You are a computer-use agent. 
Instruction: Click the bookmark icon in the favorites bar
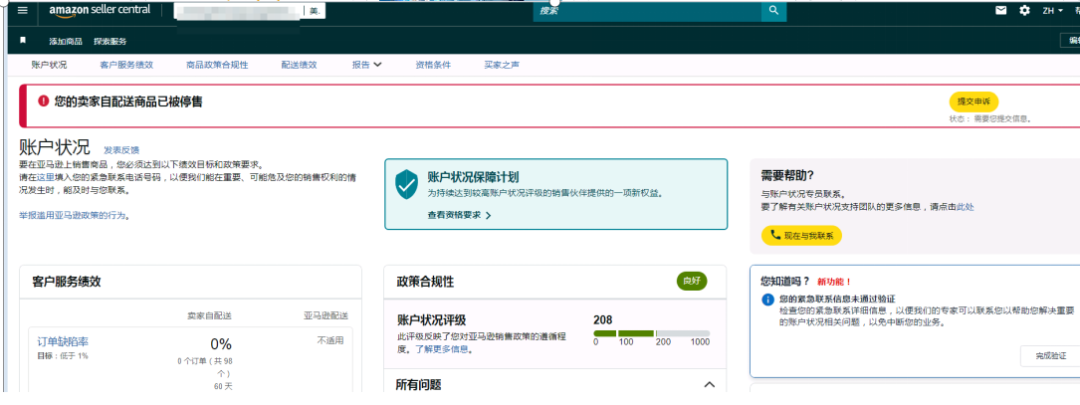[x=23, y=41]
